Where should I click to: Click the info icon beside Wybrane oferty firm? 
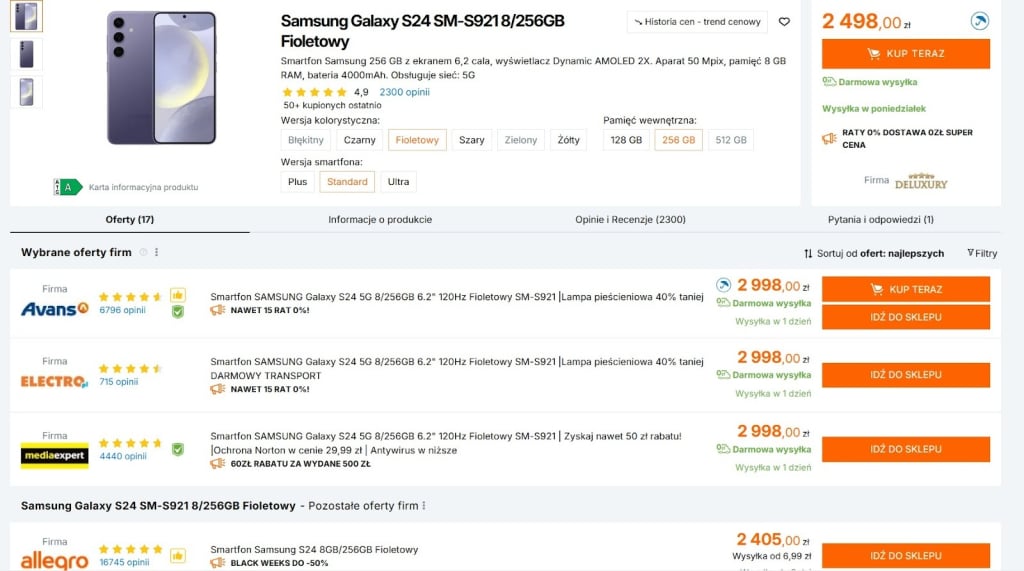[x=143, y=253]
